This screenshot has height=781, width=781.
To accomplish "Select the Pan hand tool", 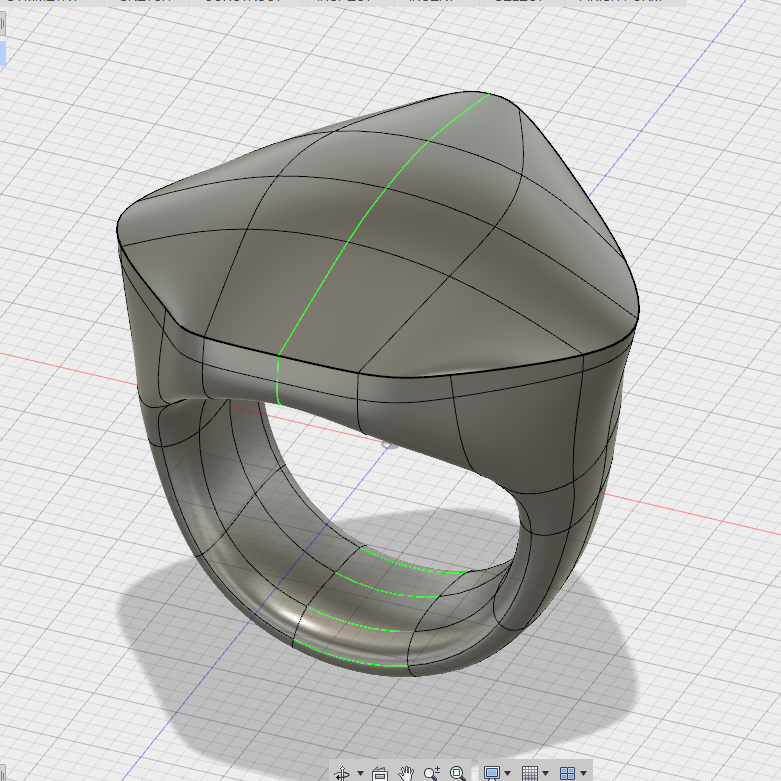I will coord(406,774).
